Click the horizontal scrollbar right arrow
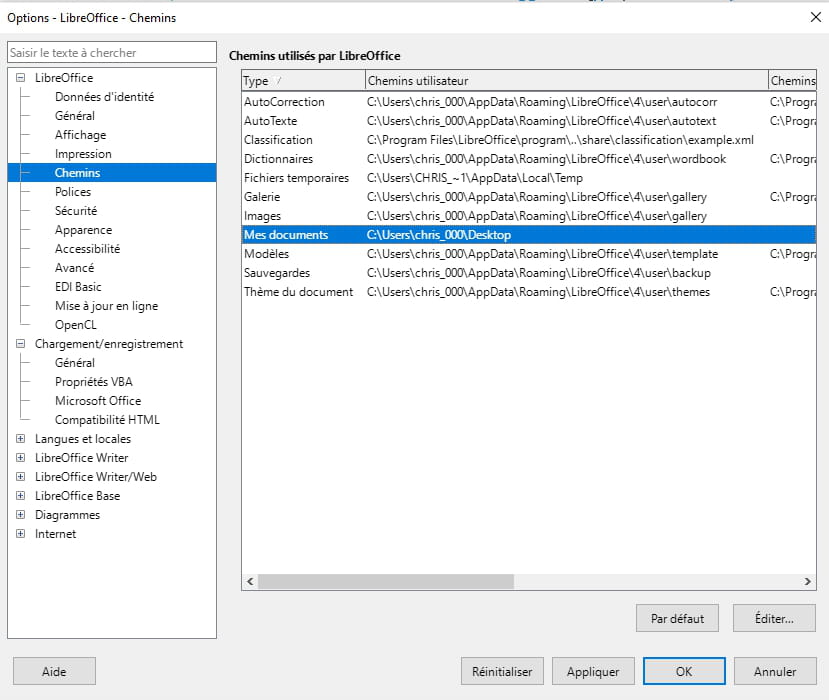 [x=808, y=581]
